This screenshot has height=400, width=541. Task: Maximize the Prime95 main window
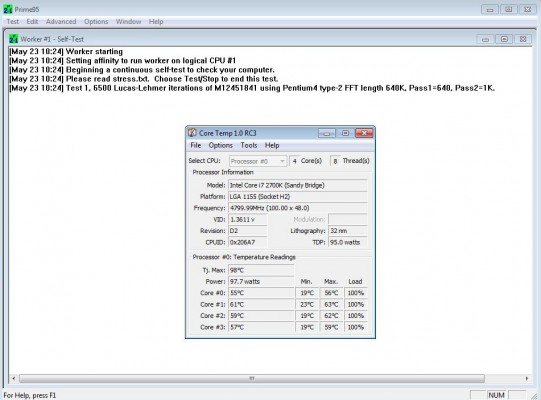[509, 10]
